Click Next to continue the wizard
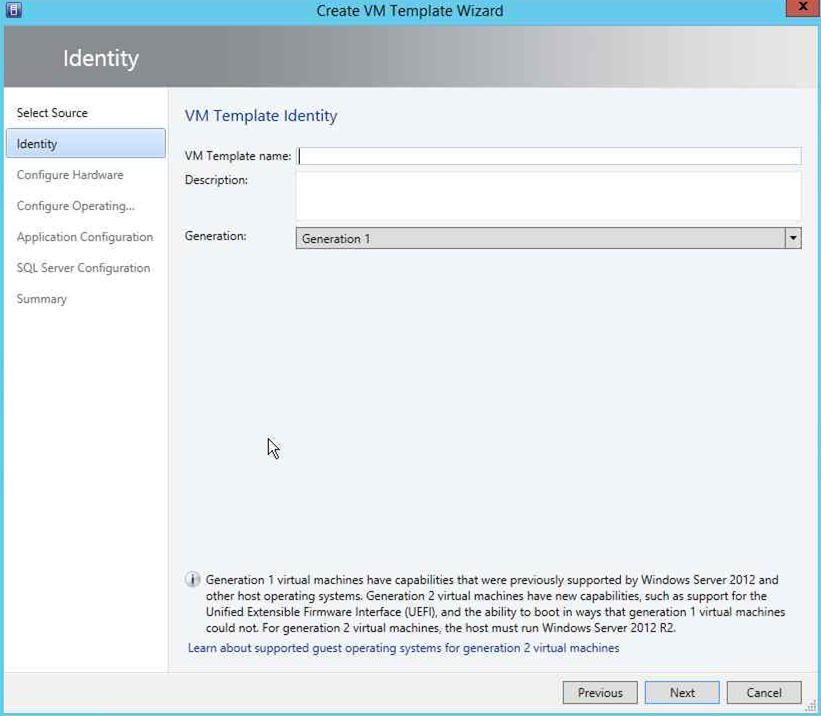 pos(682,693)
